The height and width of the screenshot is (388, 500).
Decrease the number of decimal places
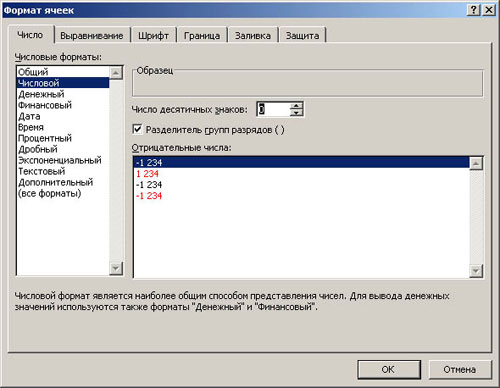(x=296, y=113)
